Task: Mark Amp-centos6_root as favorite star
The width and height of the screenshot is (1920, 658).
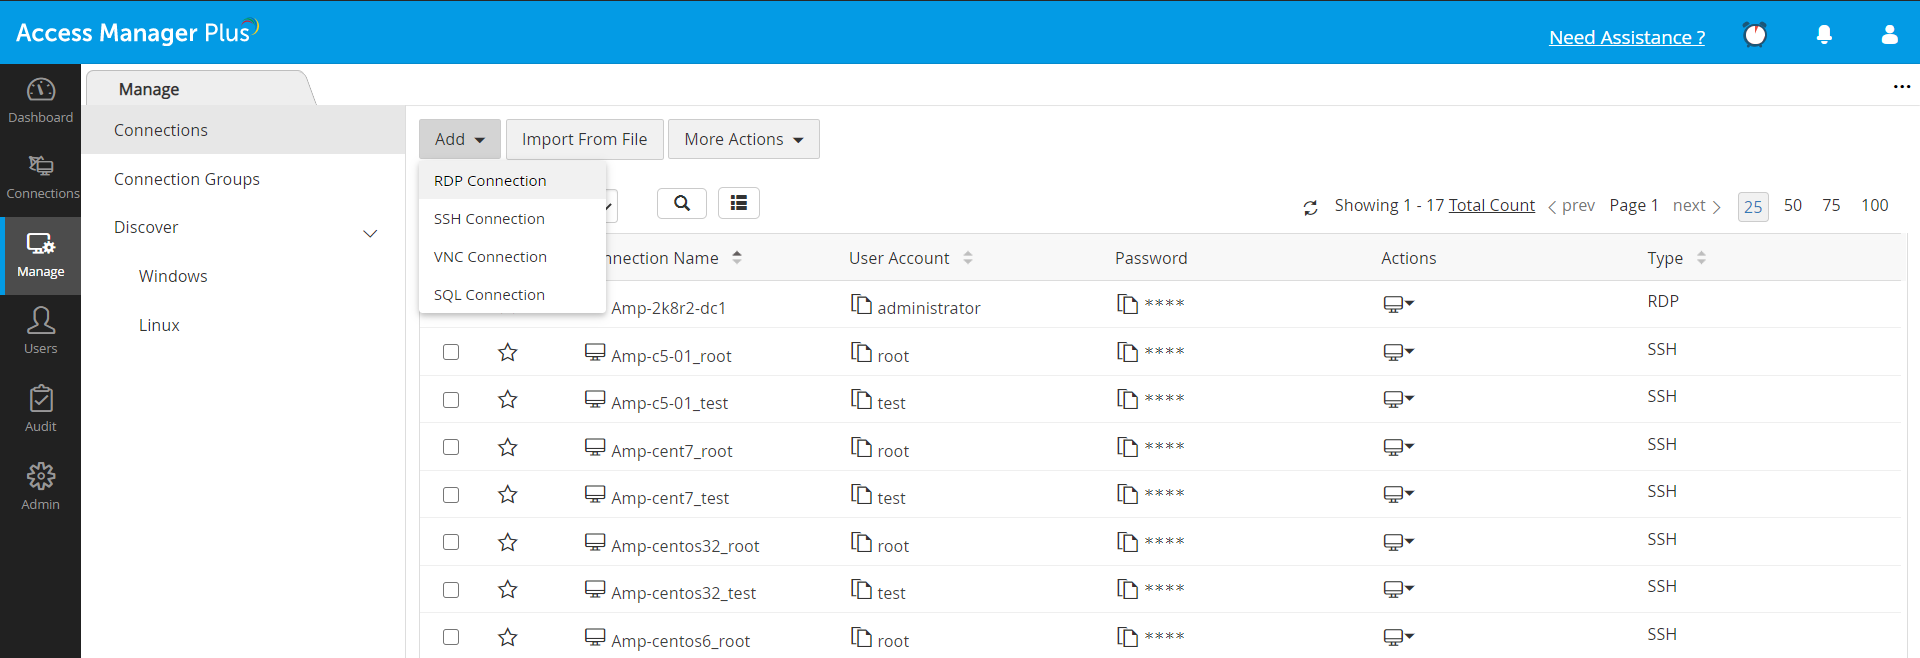Action: pos(508,637)
